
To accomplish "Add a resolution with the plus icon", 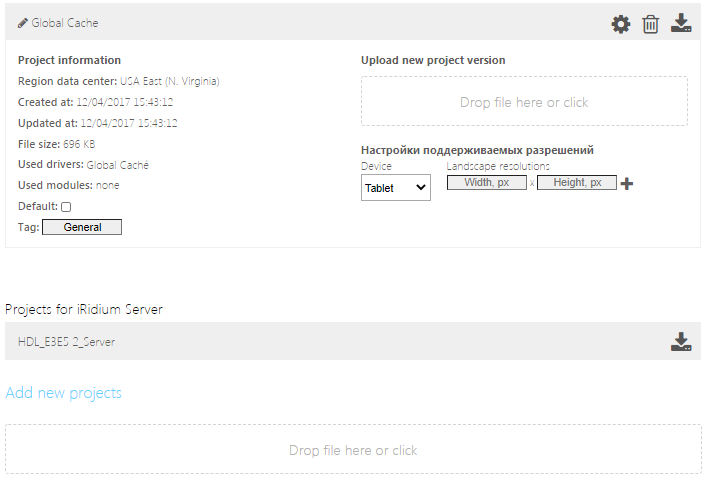I will click(627, 183).
